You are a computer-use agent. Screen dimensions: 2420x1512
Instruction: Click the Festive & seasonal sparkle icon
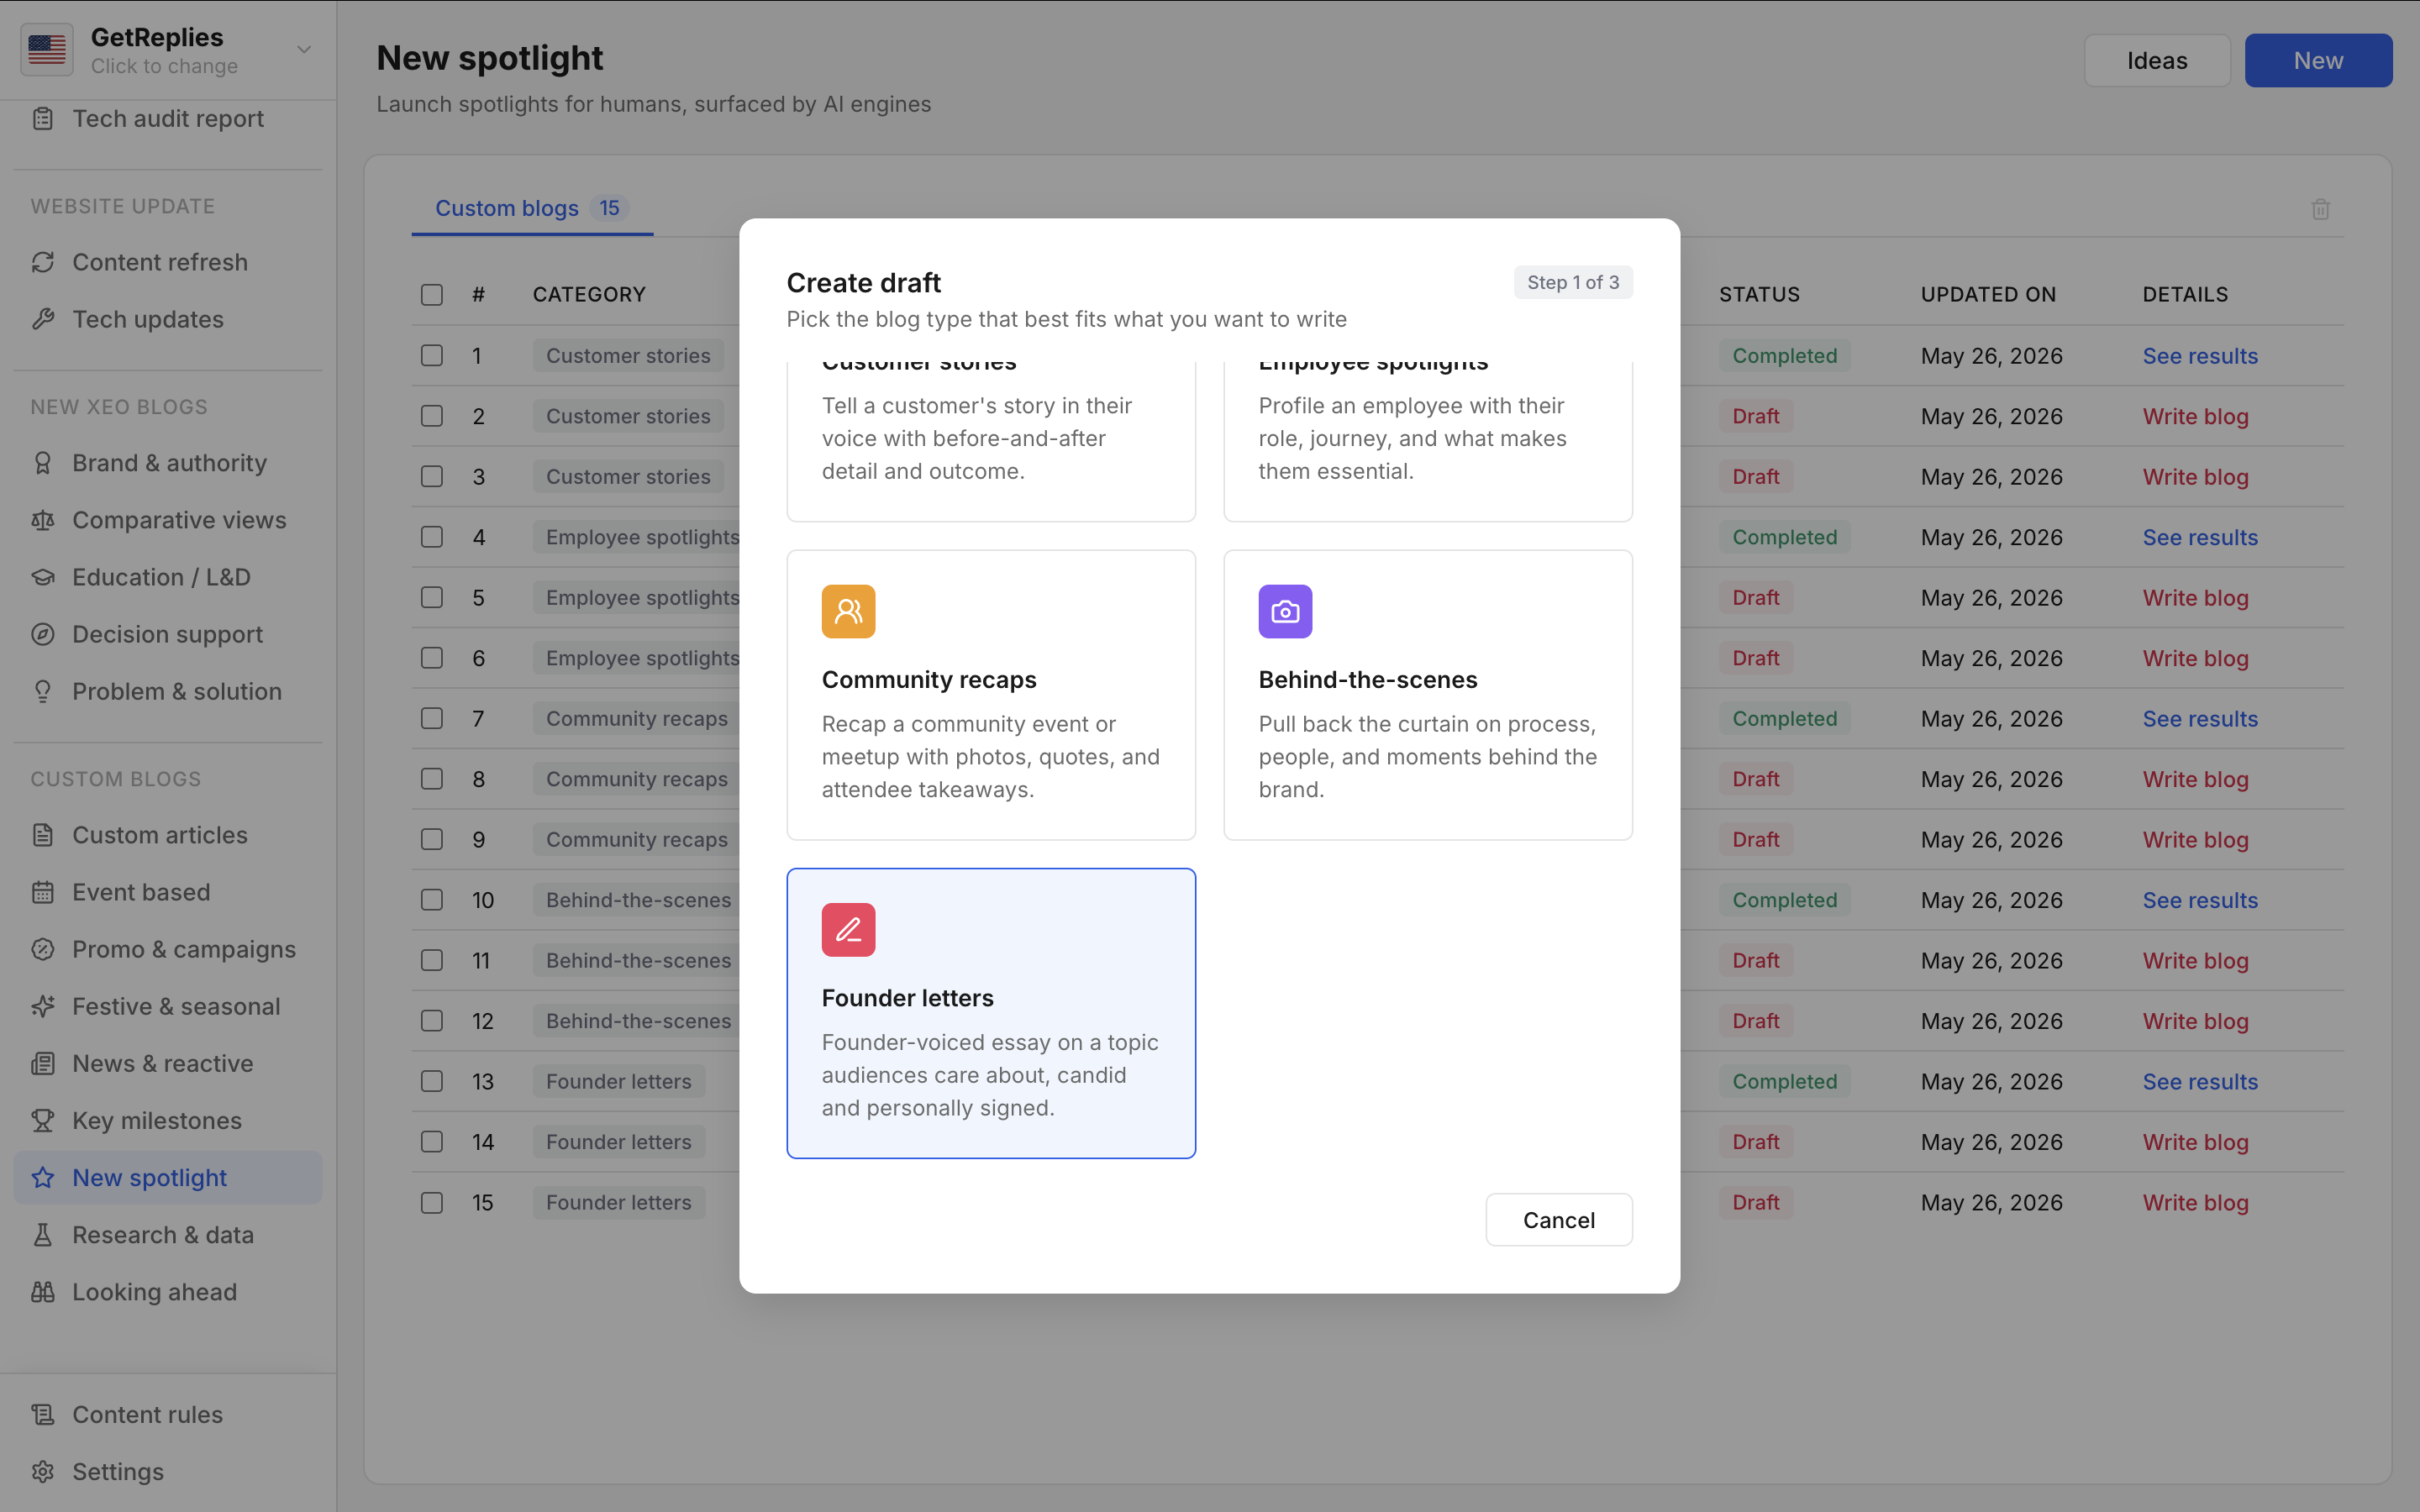click(43, 1006)
